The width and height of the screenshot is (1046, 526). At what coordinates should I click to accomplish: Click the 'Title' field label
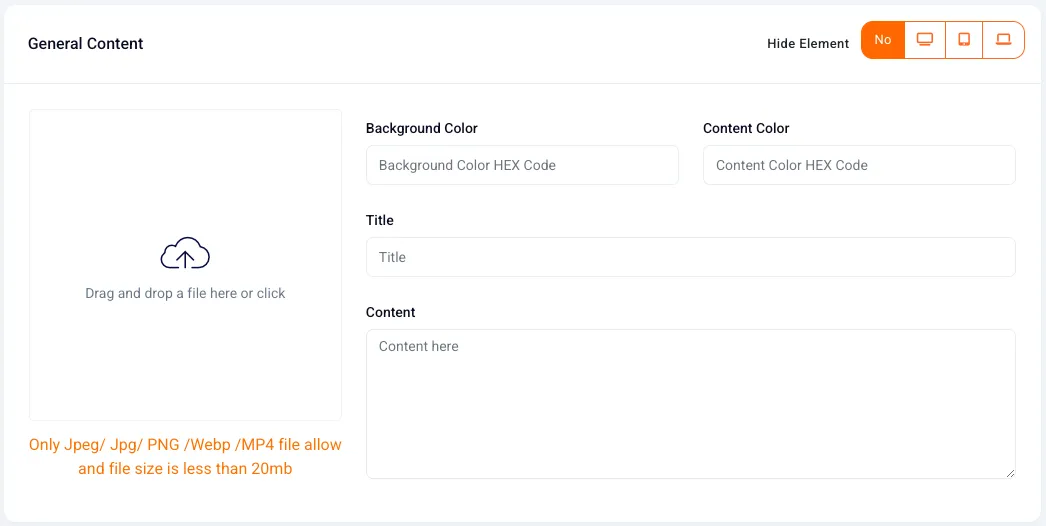click(x=380, y=220)
